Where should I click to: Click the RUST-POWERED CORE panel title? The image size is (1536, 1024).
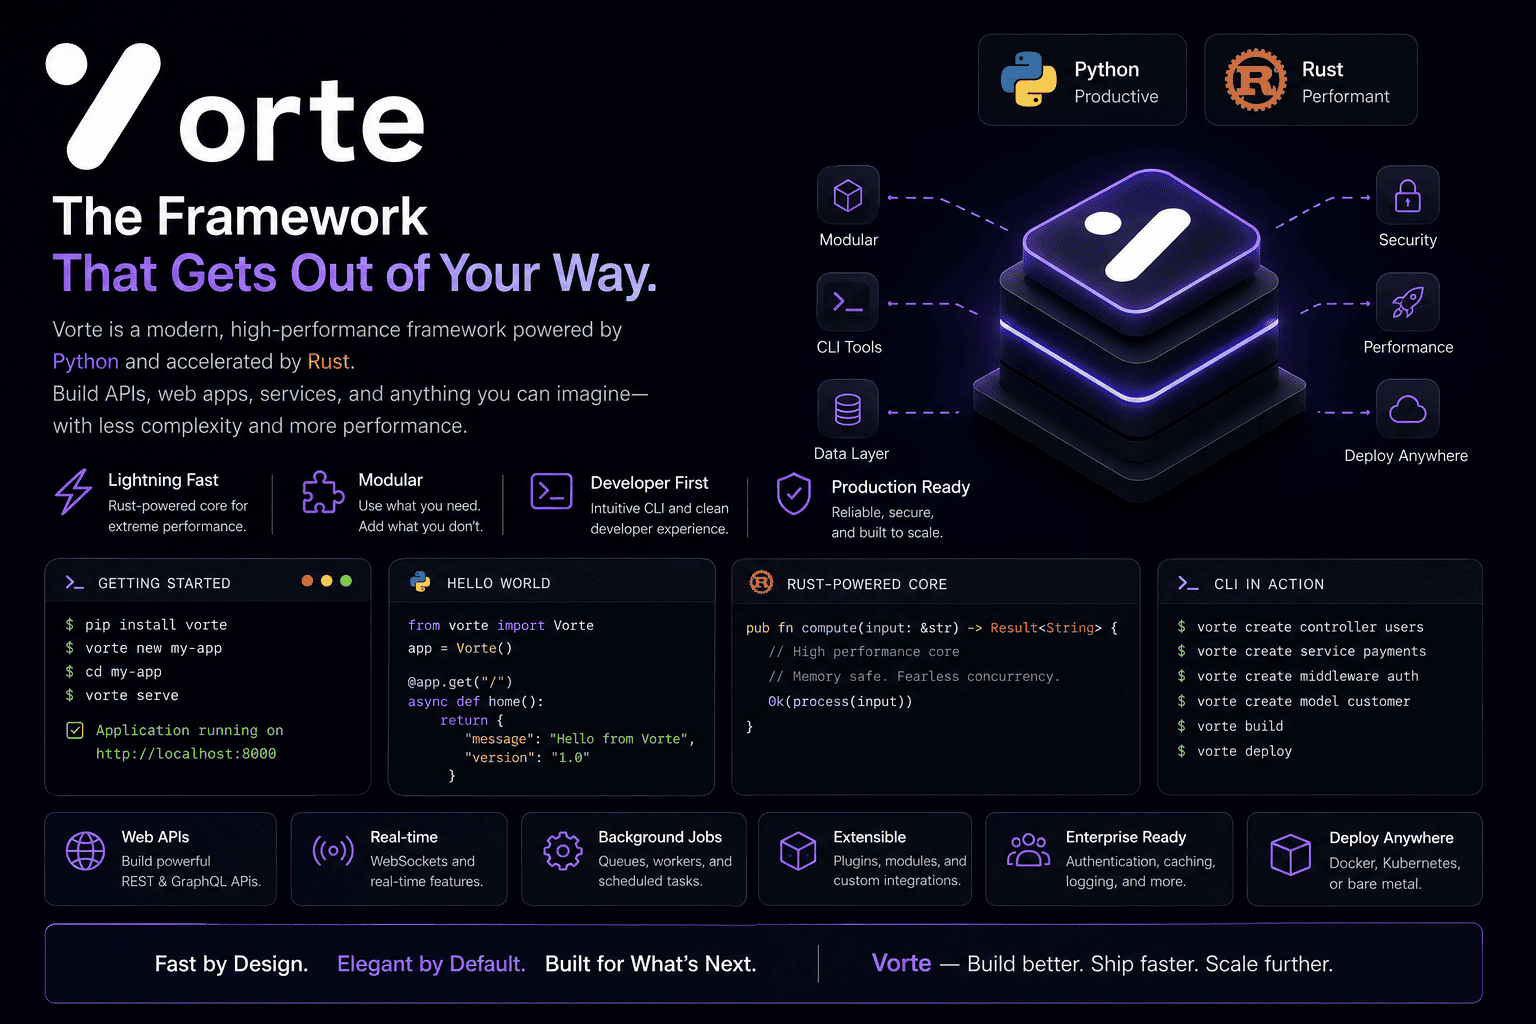(x=867, y=584)
